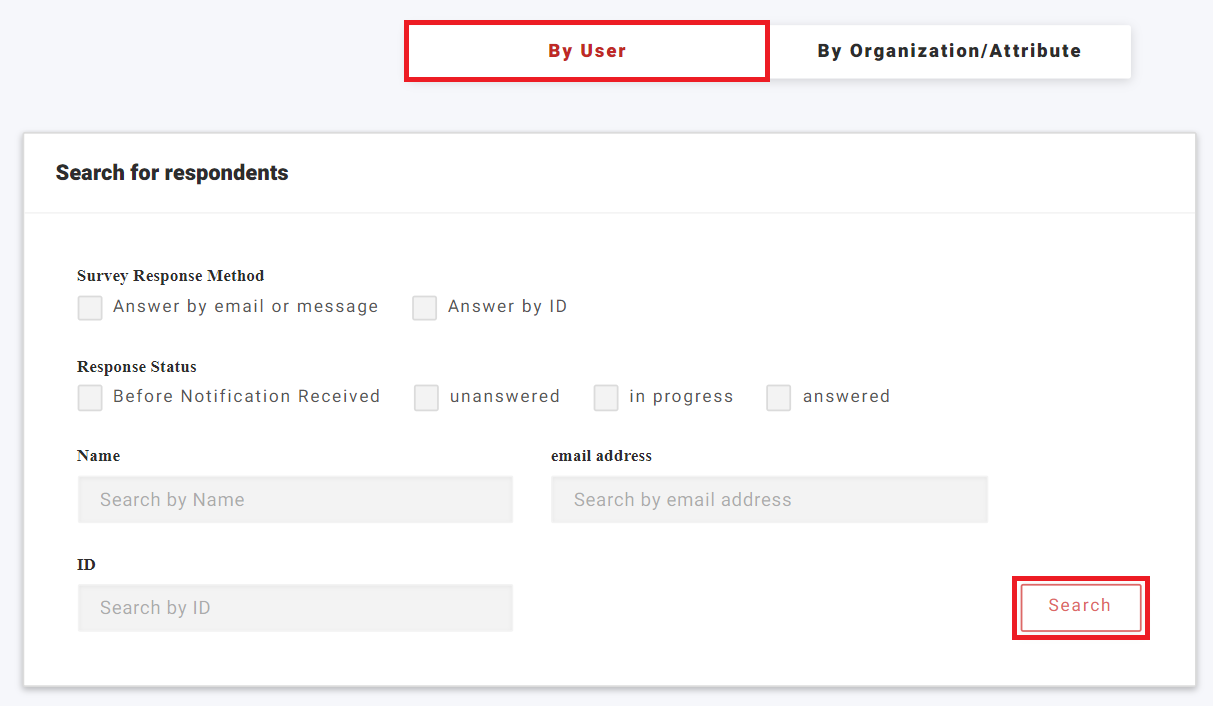Check the Answer by email or message checkbox
The image size is (1213, 706).
pyautogui.click(x=90, y=307)
